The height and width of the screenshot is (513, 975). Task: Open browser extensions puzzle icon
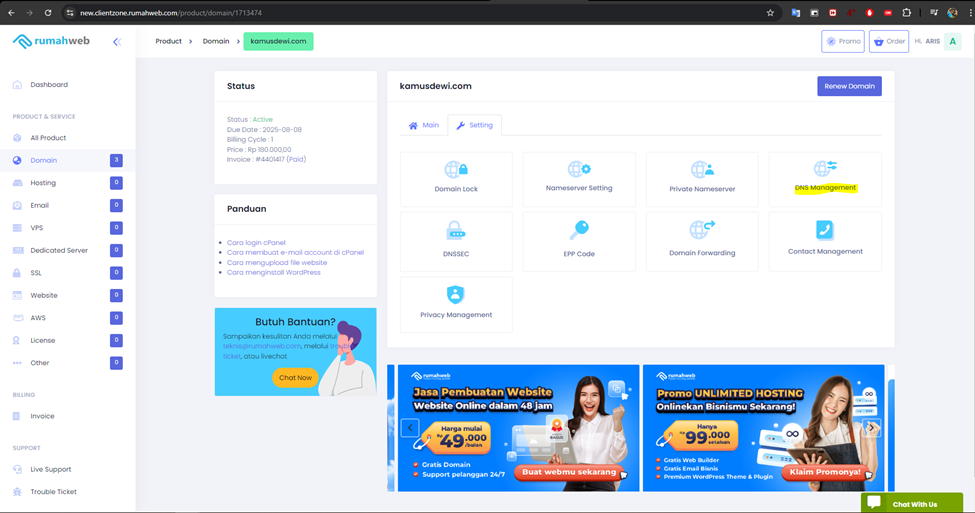(x=907, y=12)
